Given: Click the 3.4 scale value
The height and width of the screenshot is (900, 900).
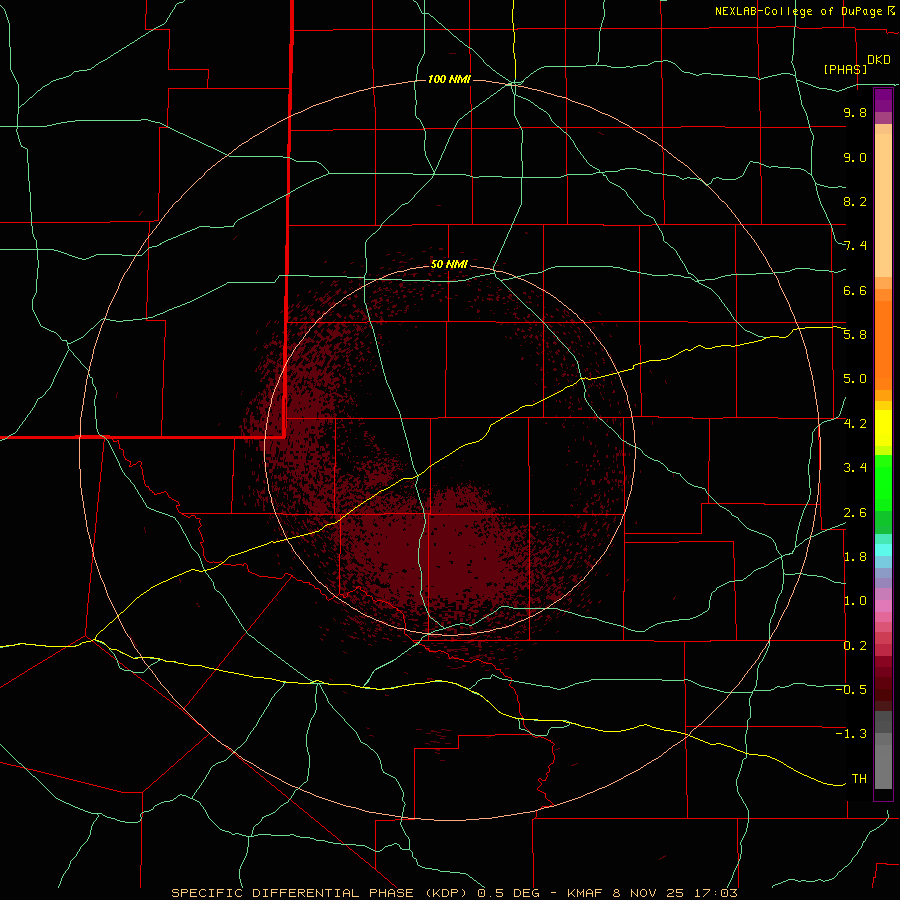Looking at the screenshot, I should point(855,468).
